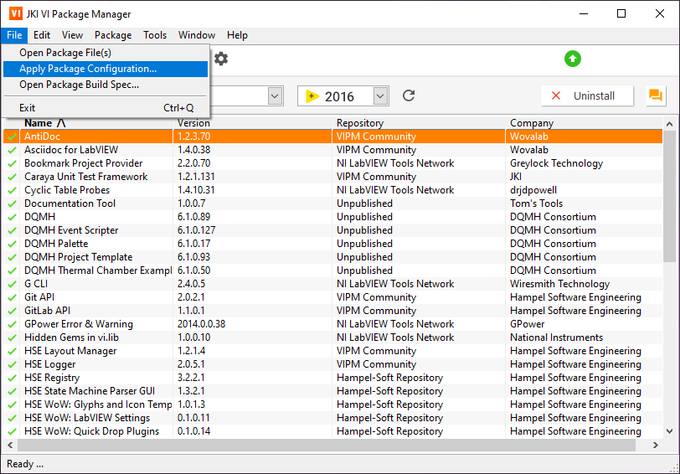Click the horizontal scrollbar right arrow
The image size is (680, 474).
pos(655,445)
